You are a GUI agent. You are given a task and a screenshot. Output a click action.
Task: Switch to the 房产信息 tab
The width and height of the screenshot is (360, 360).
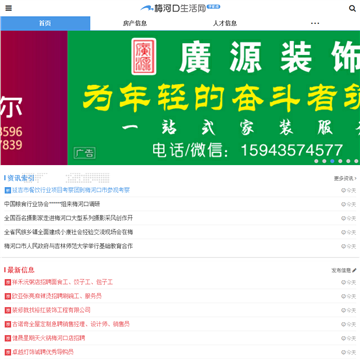click(x=135, y=23)
